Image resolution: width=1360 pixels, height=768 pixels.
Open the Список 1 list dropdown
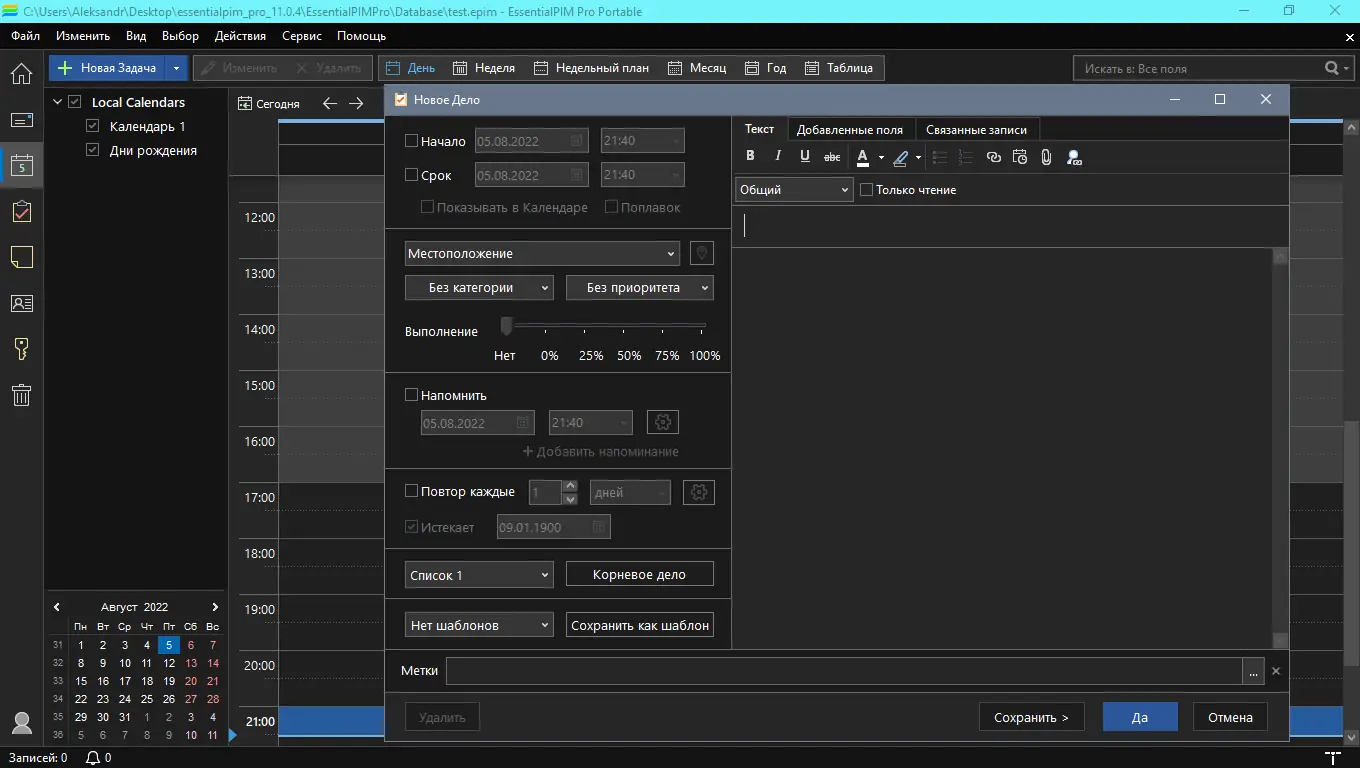(x=479, y=575)
